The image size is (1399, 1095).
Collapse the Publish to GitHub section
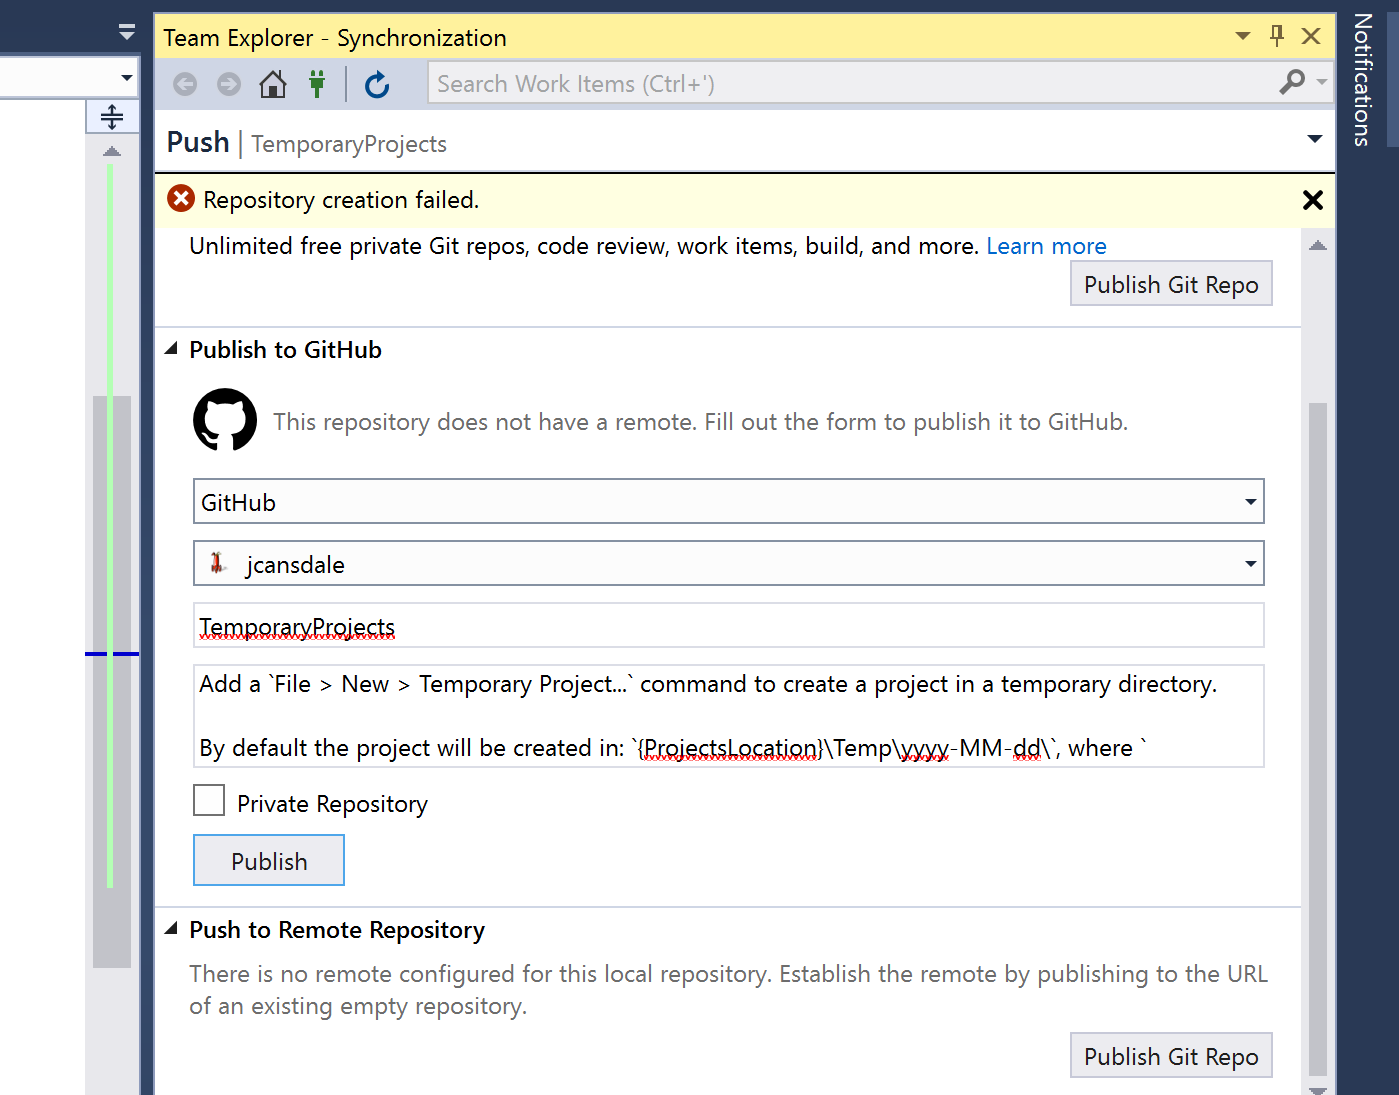[171, 349]
